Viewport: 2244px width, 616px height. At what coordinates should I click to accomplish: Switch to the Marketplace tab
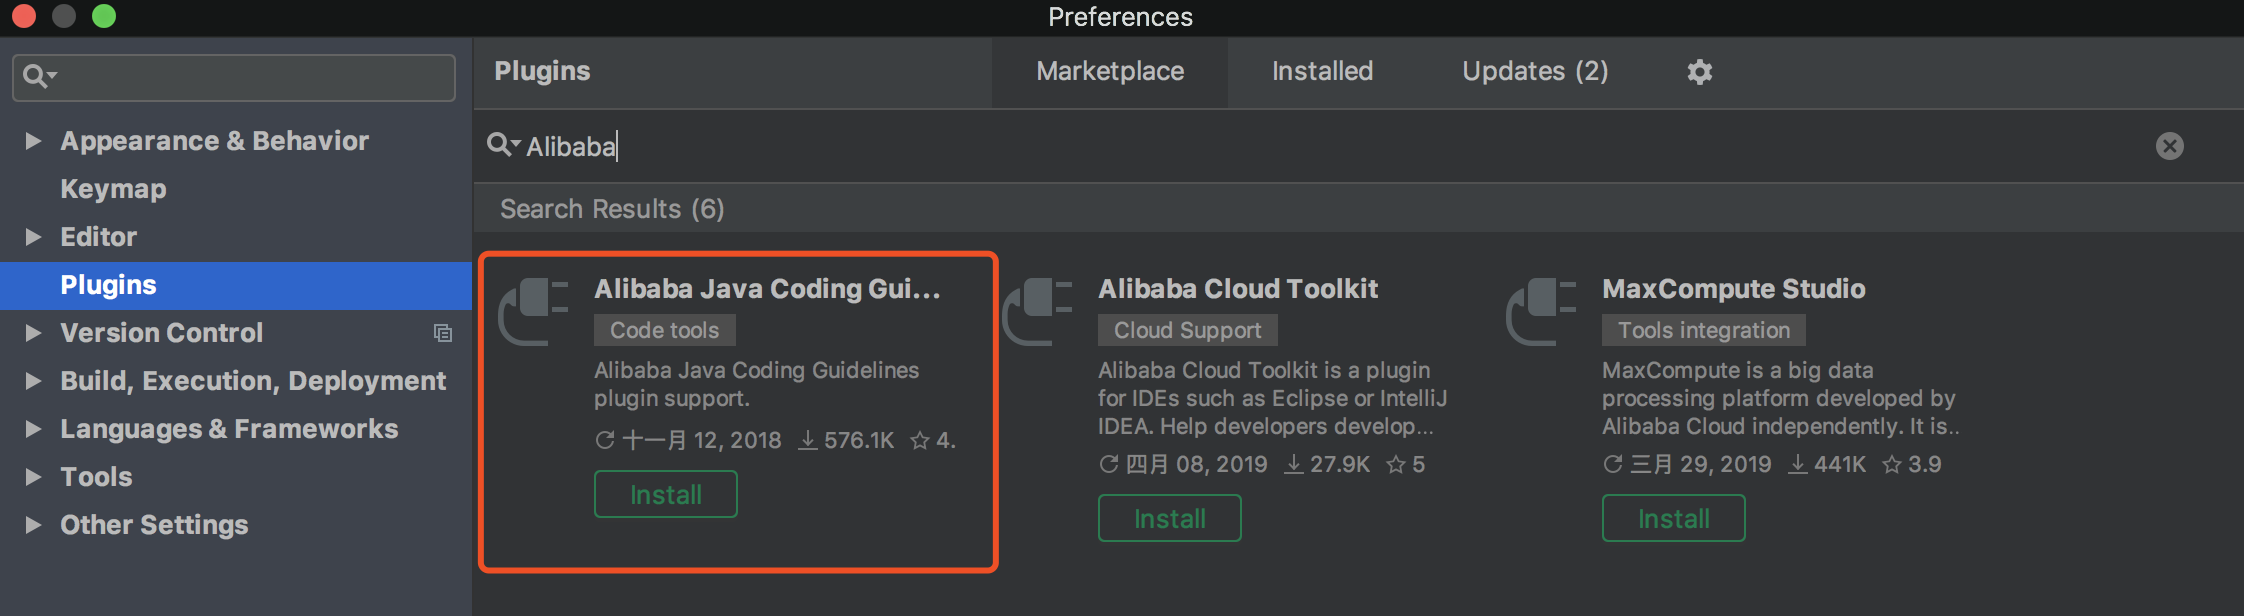[1110, 71]
